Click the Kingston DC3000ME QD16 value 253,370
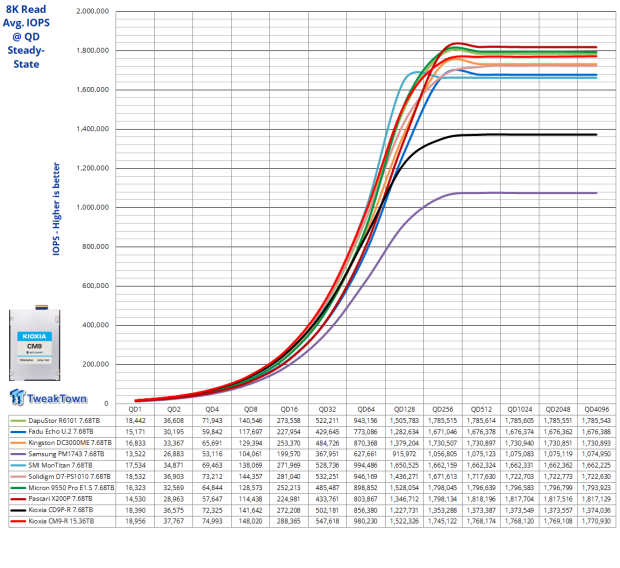Viewport: 620px width, 568px height. (x=289, y=443)
